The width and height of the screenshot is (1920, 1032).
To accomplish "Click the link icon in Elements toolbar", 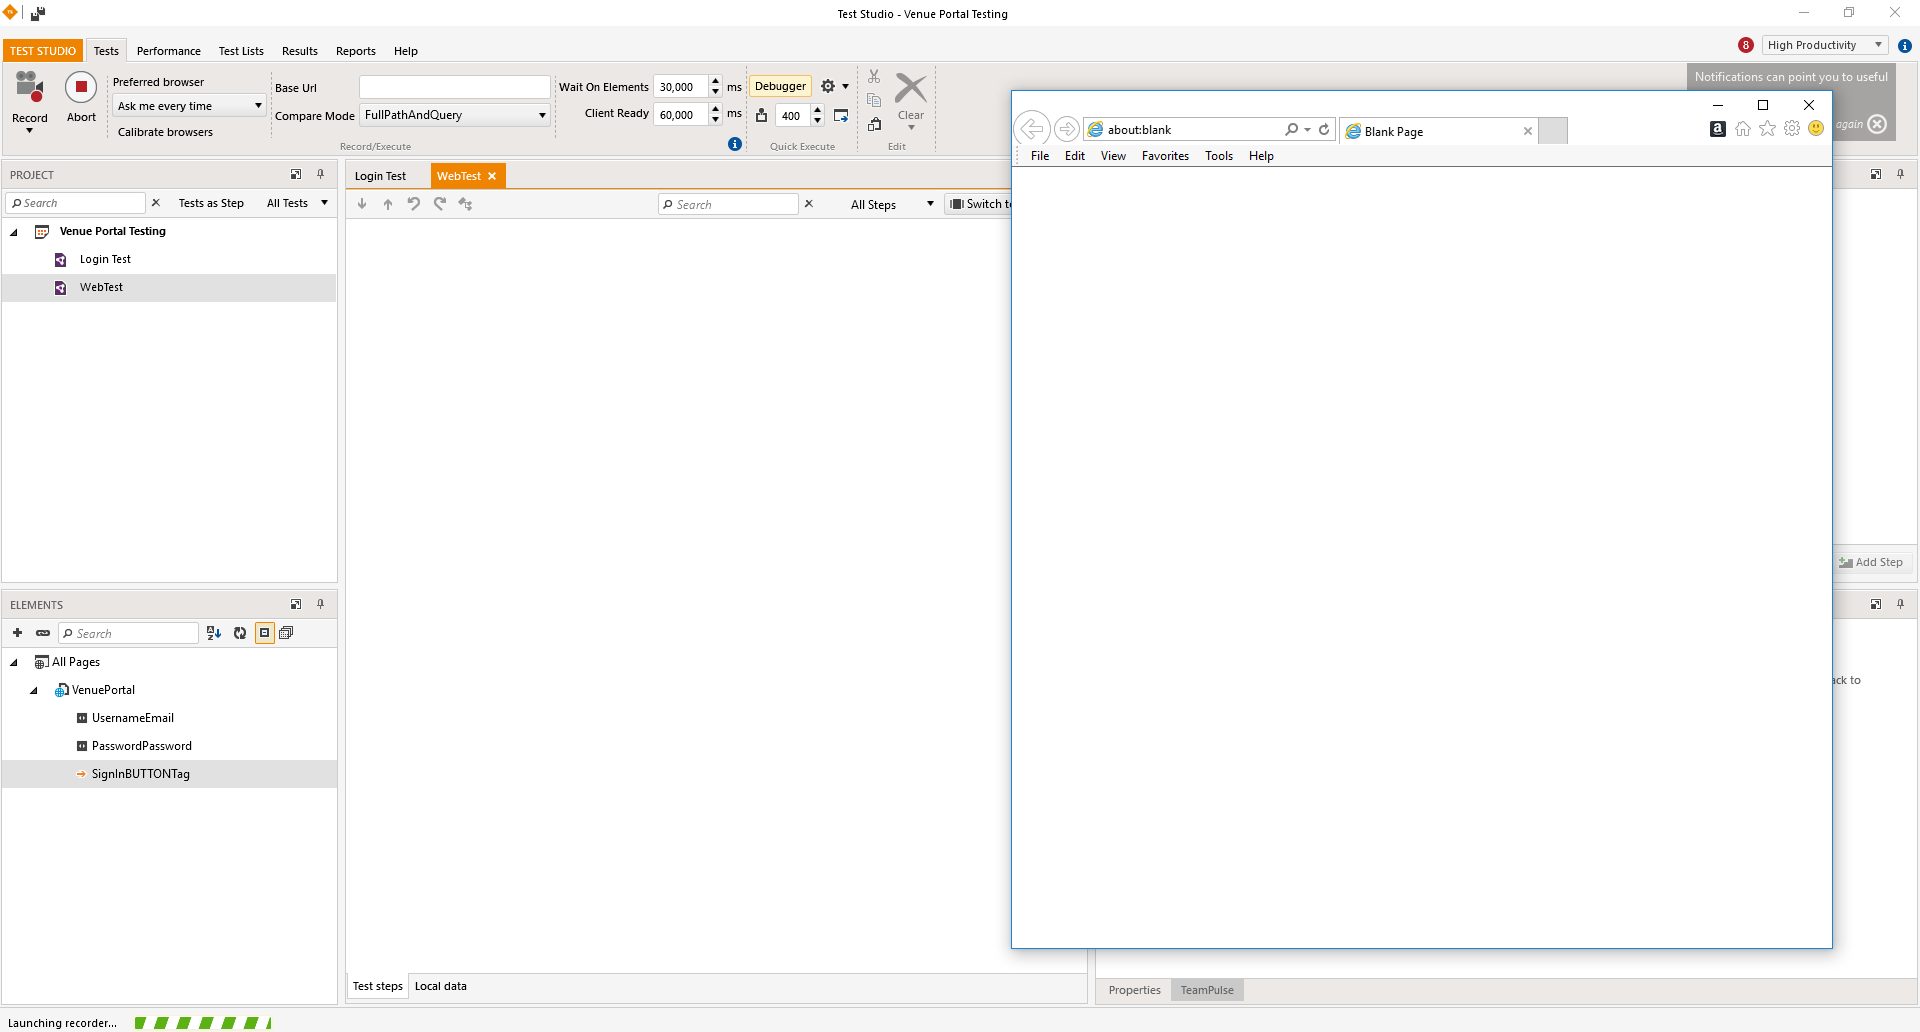I will click(x=43, y=633).
